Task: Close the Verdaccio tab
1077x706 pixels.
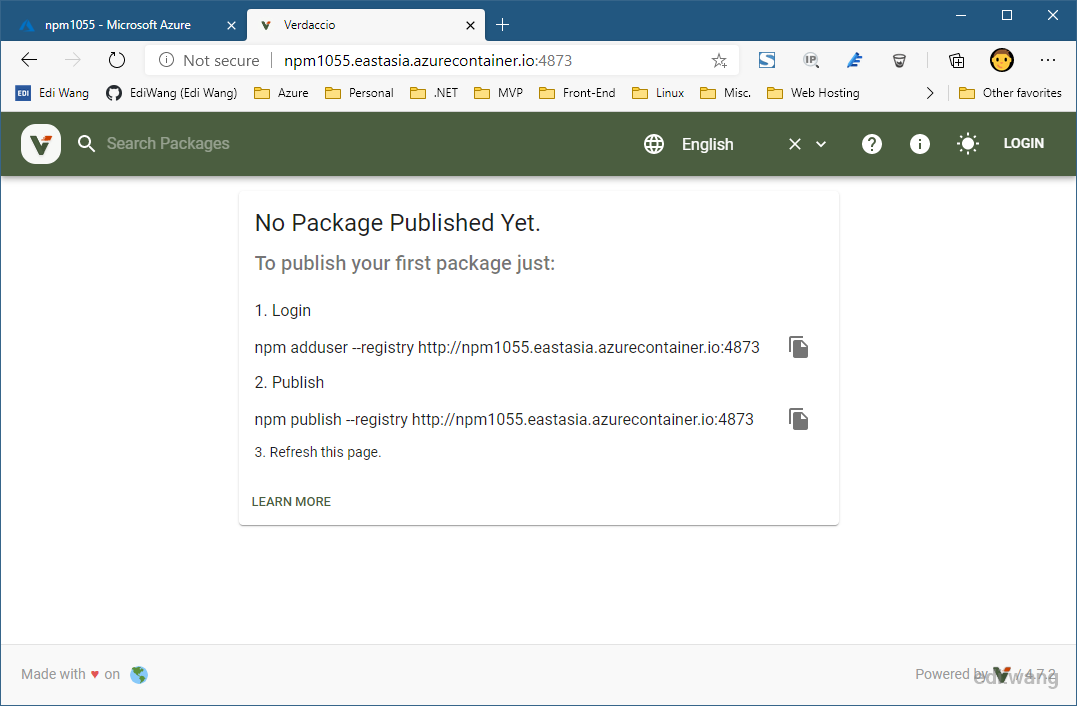Action: pos(471,25)
